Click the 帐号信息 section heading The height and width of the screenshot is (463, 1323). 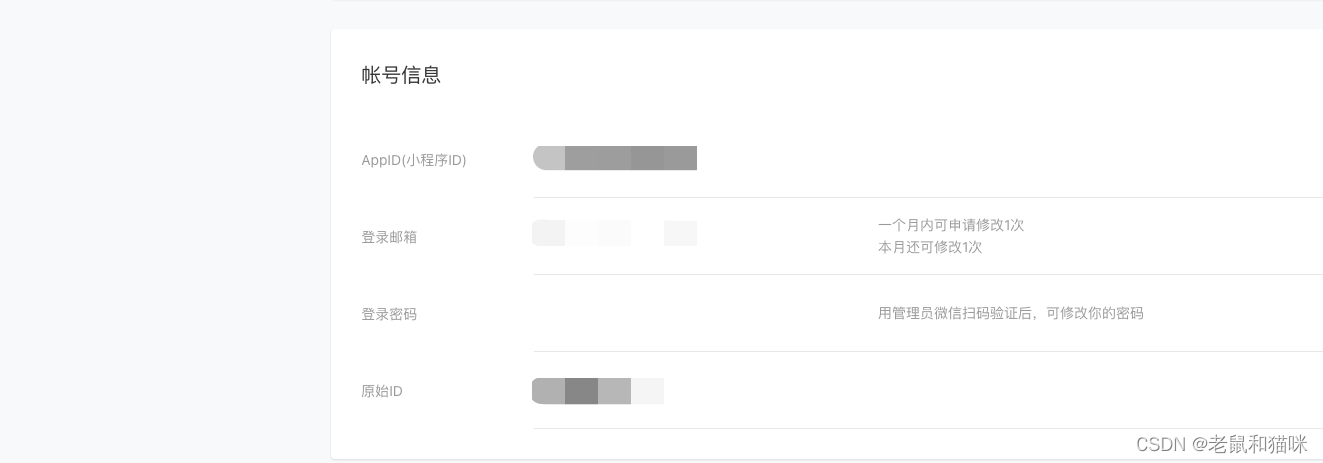(401, 75)
